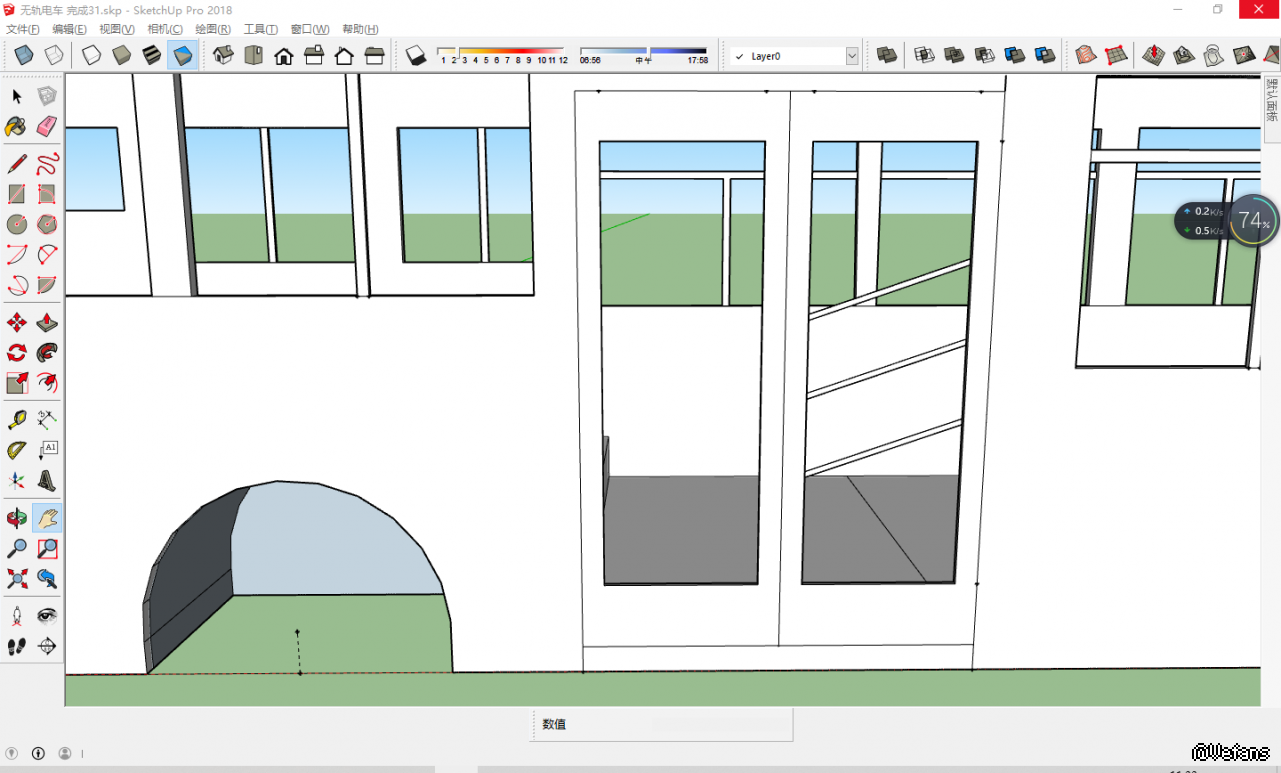Pick the Protractor tool

[17, 450]
